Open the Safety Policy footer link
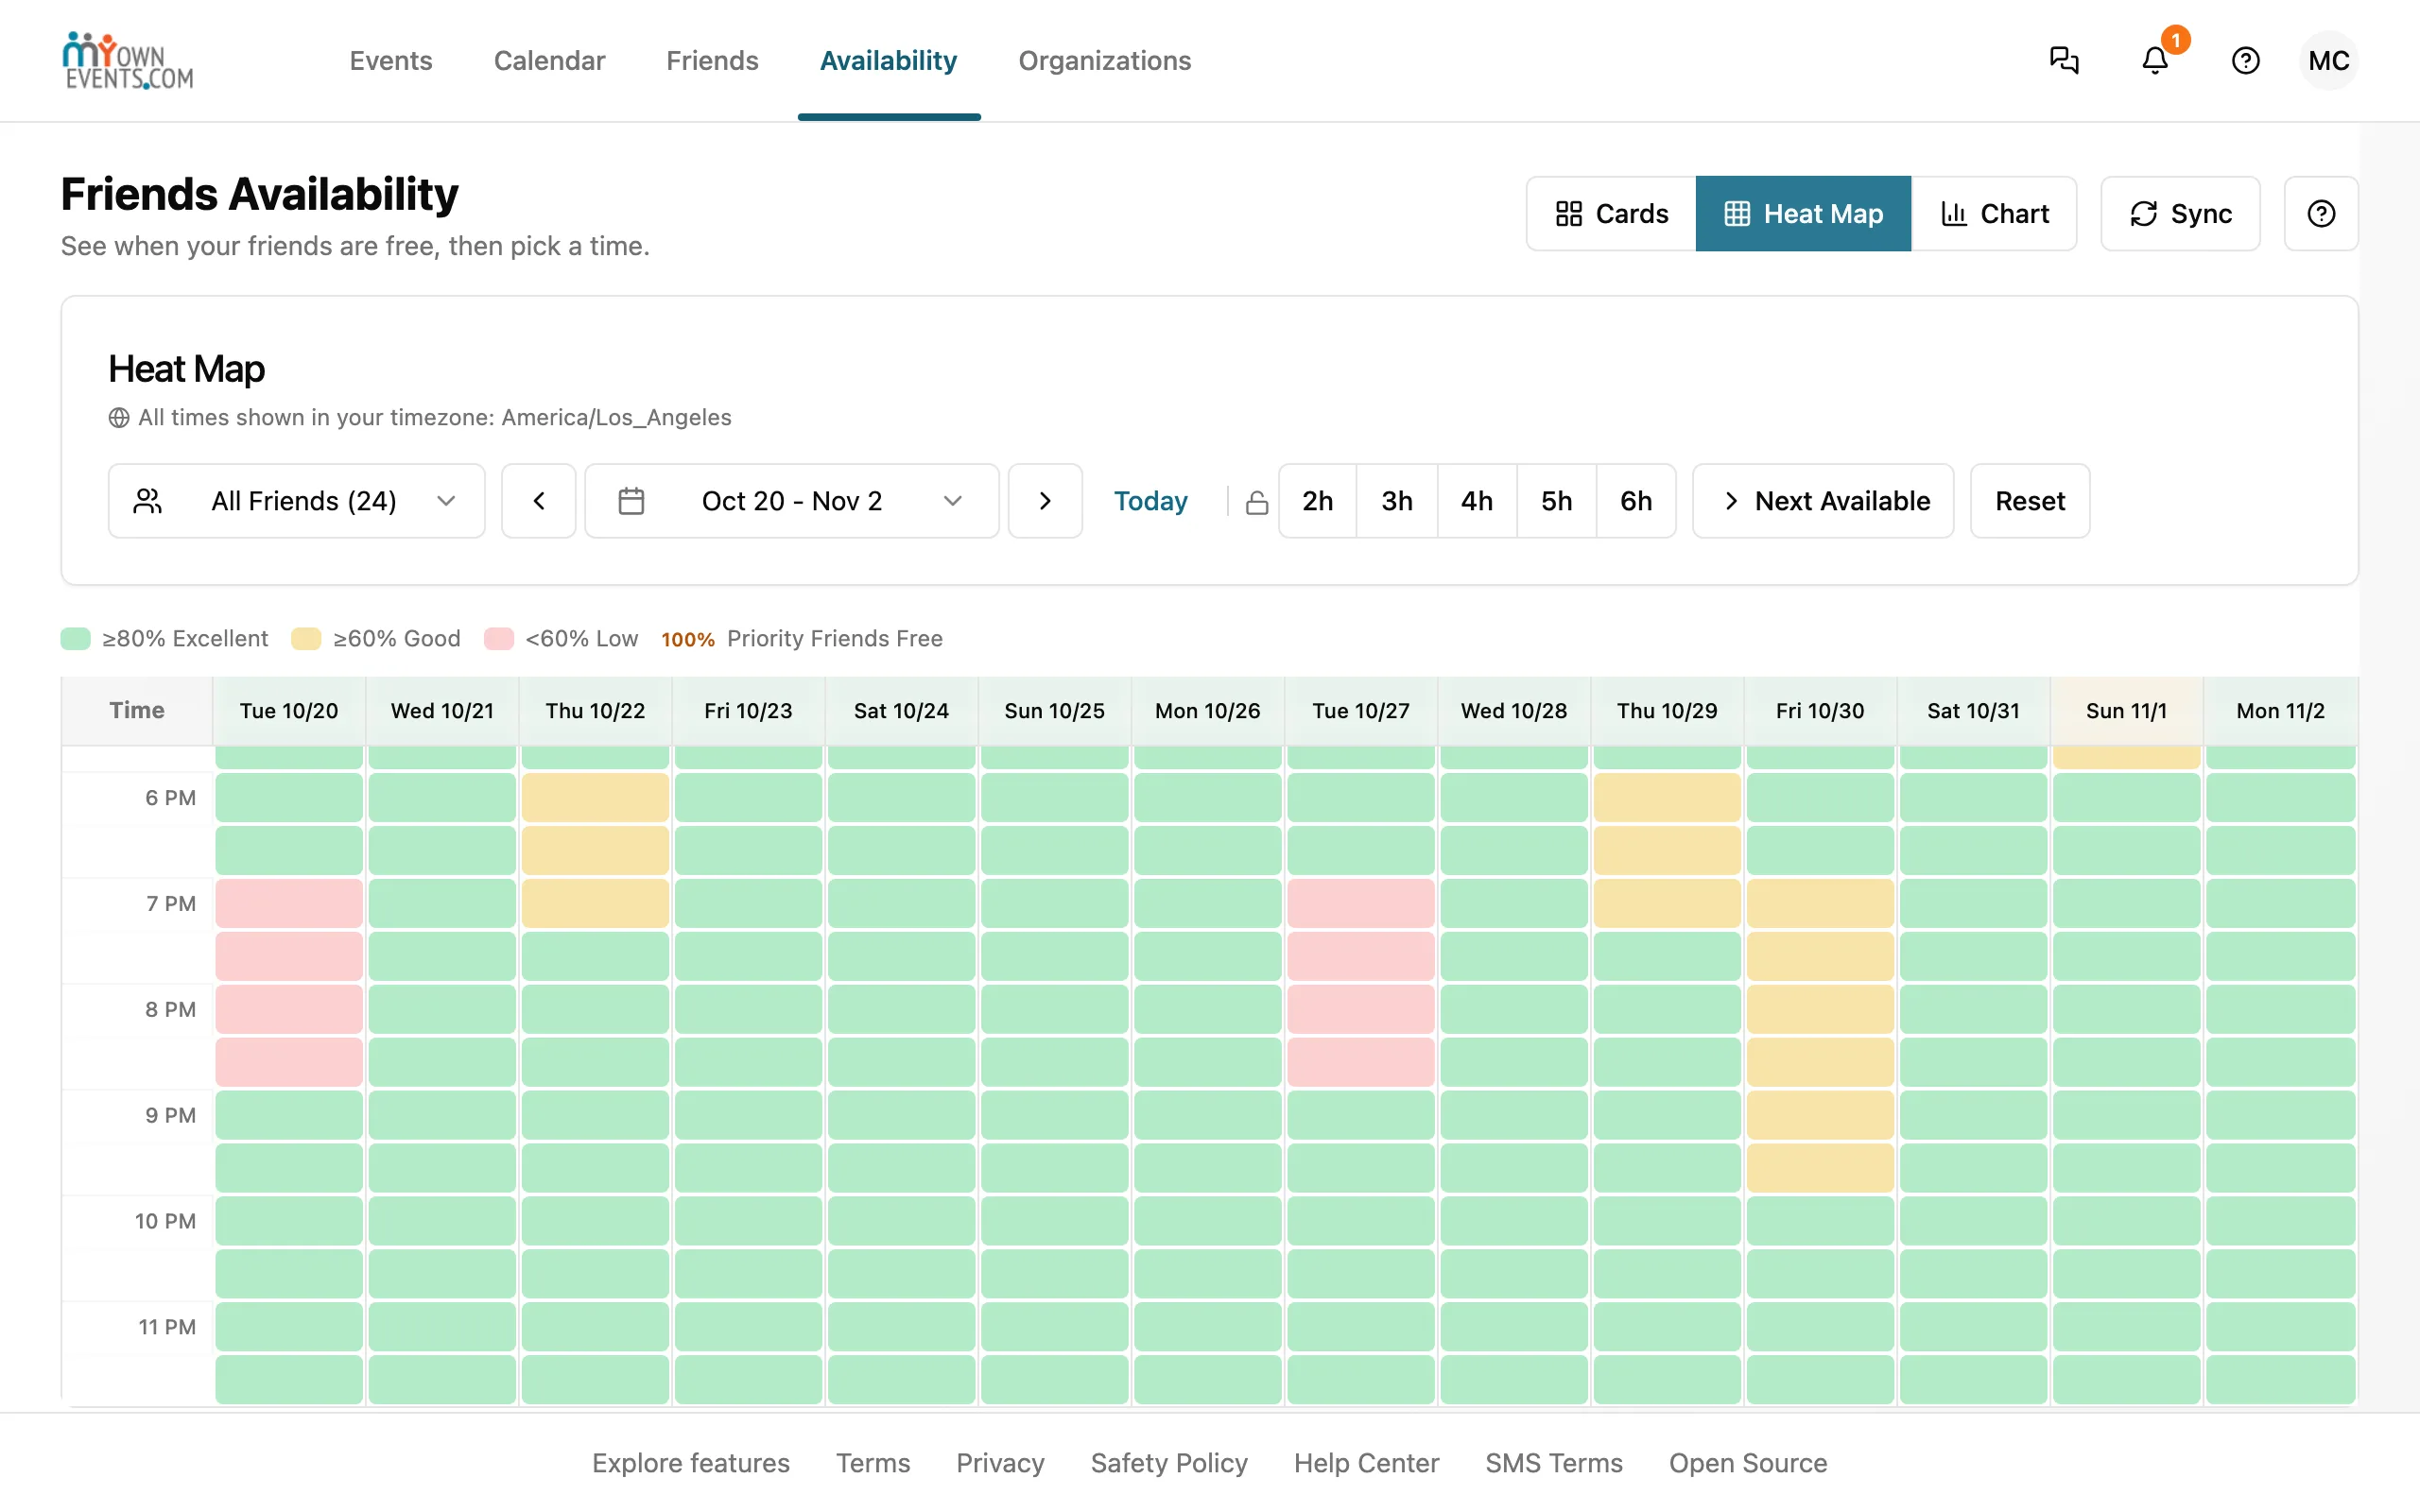This screenshot has width=2420, height=1512. click(1169, 1463)
